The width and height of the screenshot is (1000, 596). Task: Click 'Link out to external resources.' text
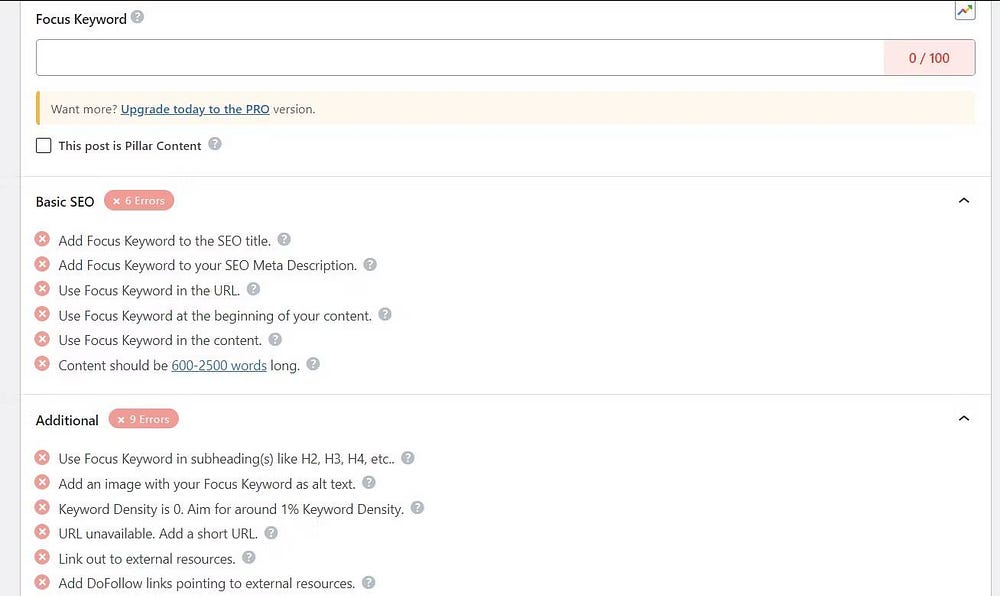[x=147, y=559]
